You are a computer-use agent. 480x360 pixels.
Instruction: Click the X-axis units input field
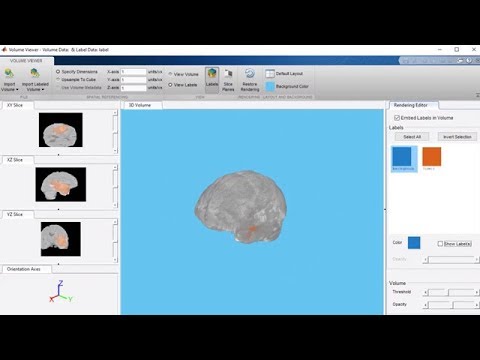[133, 72]
